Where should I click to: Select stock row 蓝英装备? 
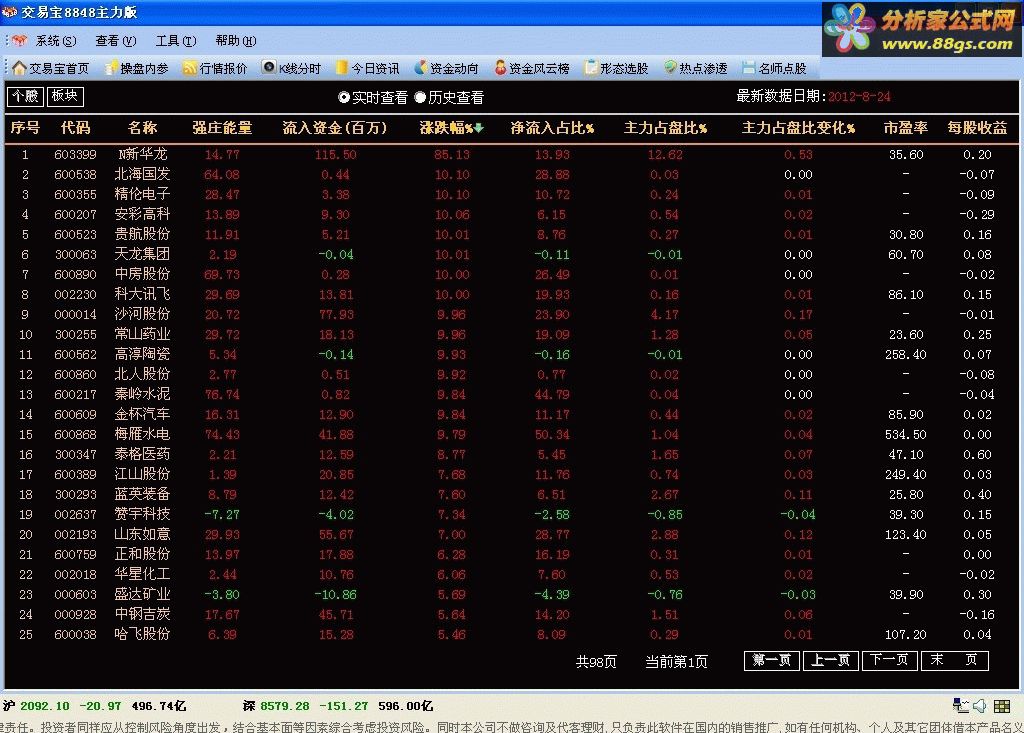pos(511,495)
